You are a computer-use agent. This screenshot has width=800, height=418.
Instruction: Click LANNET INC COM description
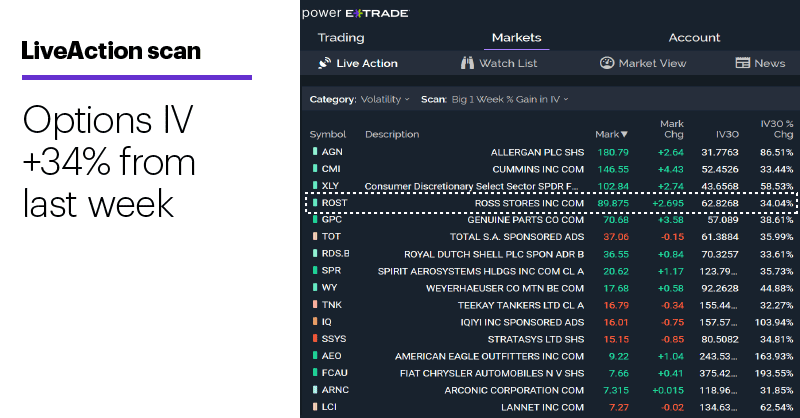click(x=542, y=407)
